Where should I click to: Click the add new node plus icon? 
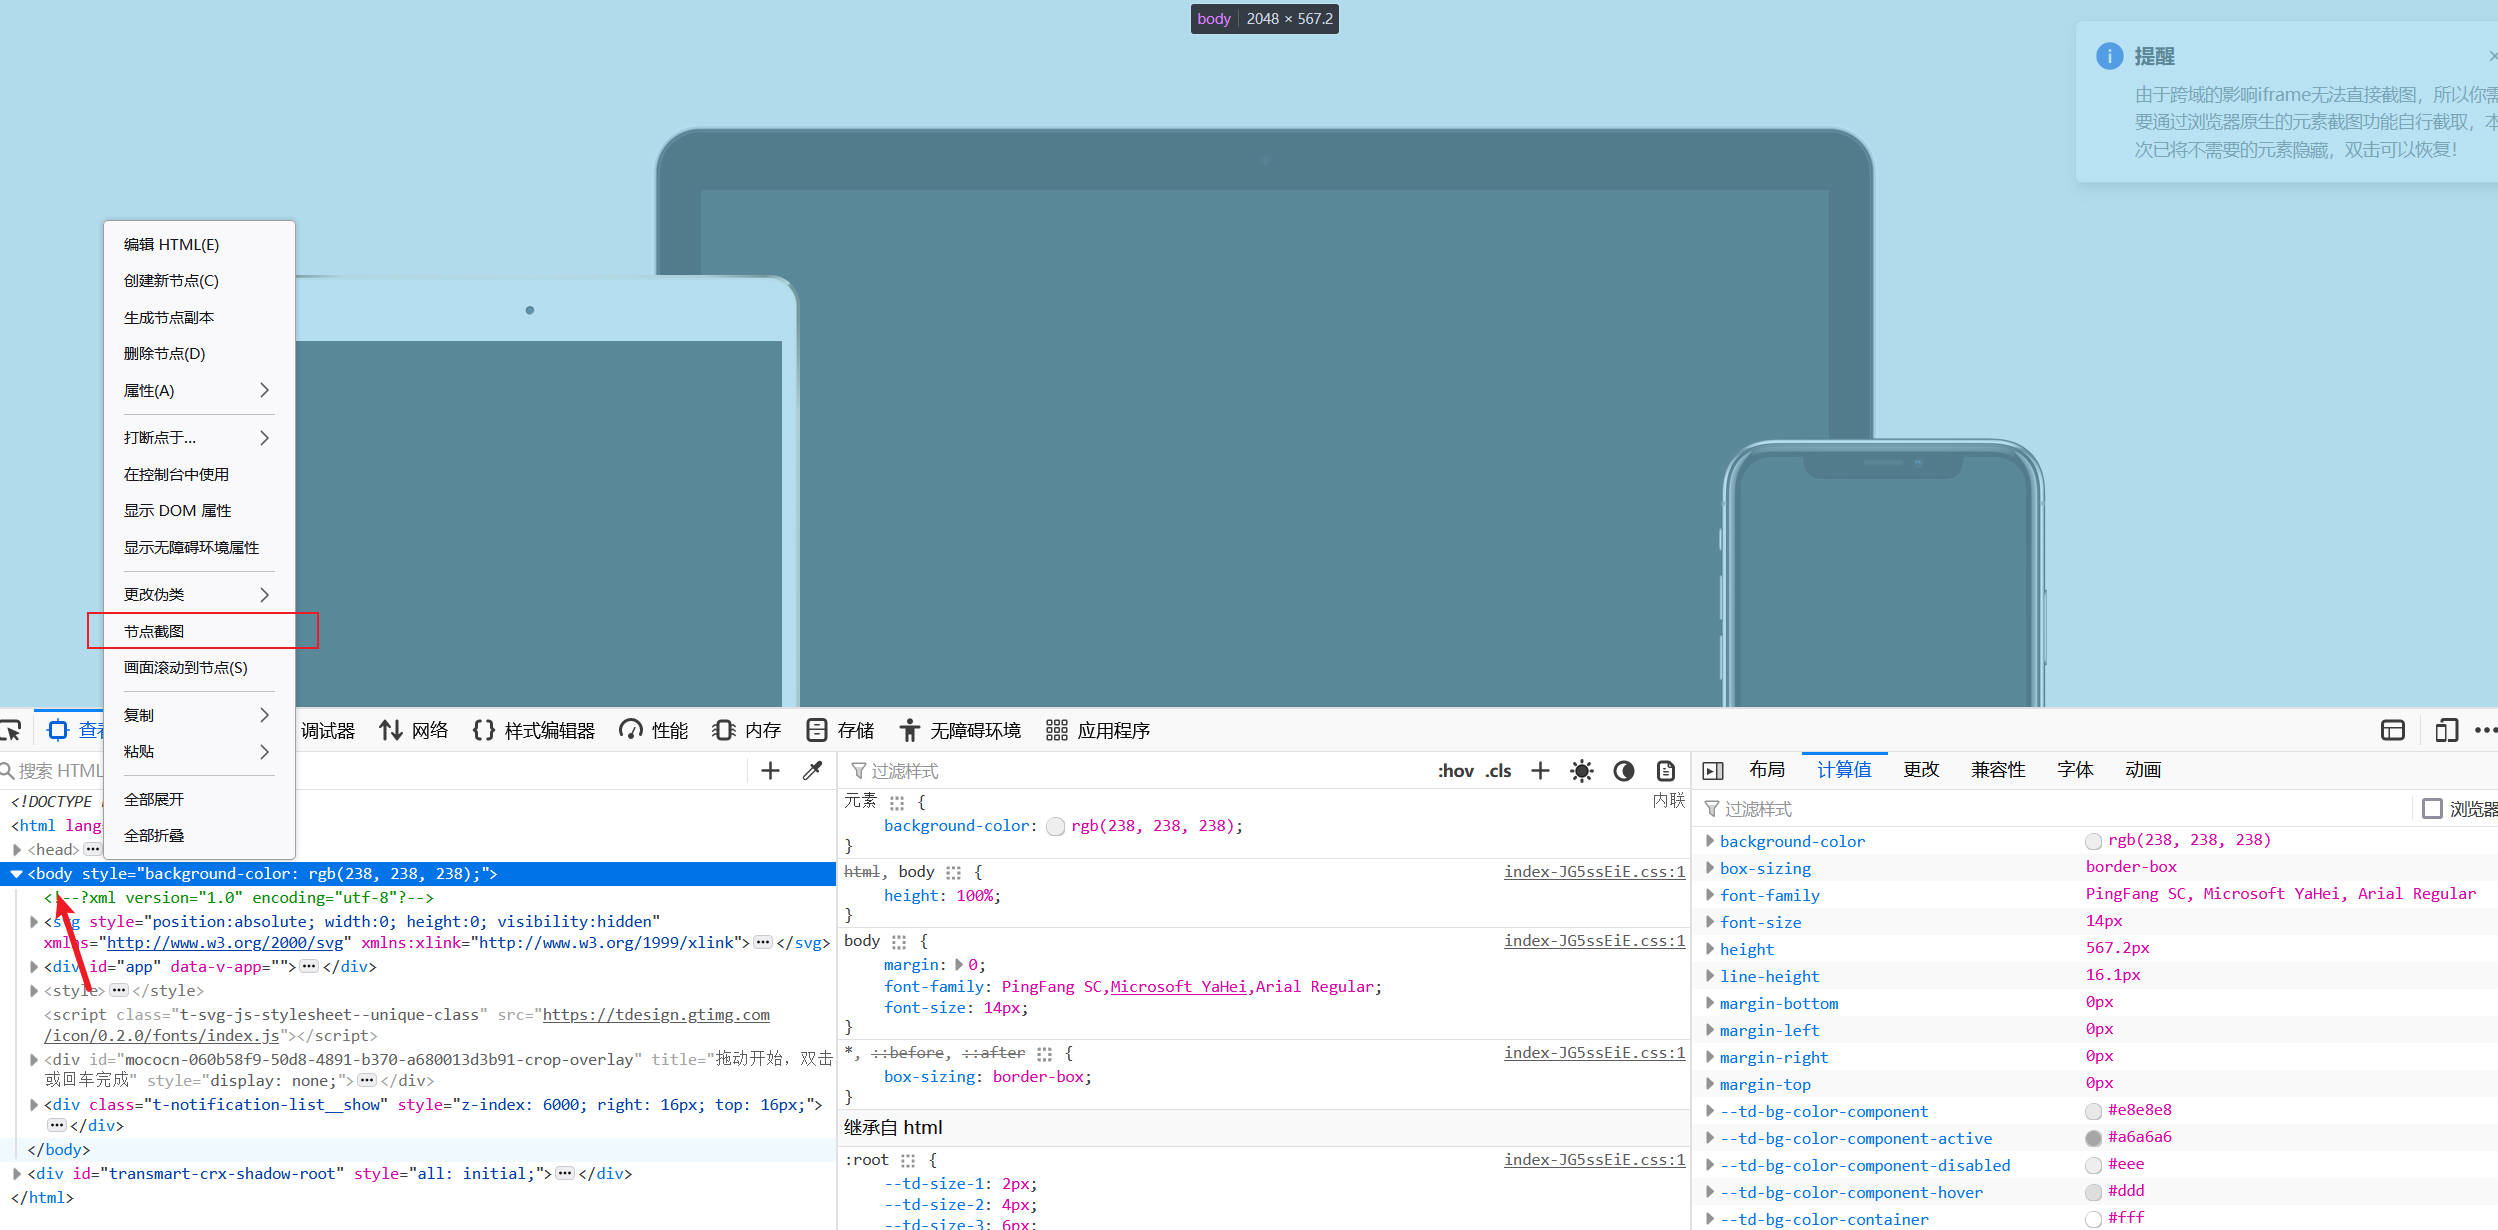coord(770,771)
